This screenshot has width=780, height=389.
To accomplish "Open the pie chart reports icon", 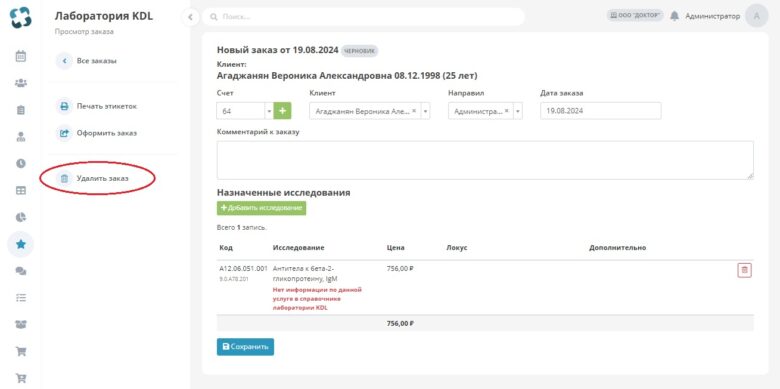I will click(x=20, y=217).
